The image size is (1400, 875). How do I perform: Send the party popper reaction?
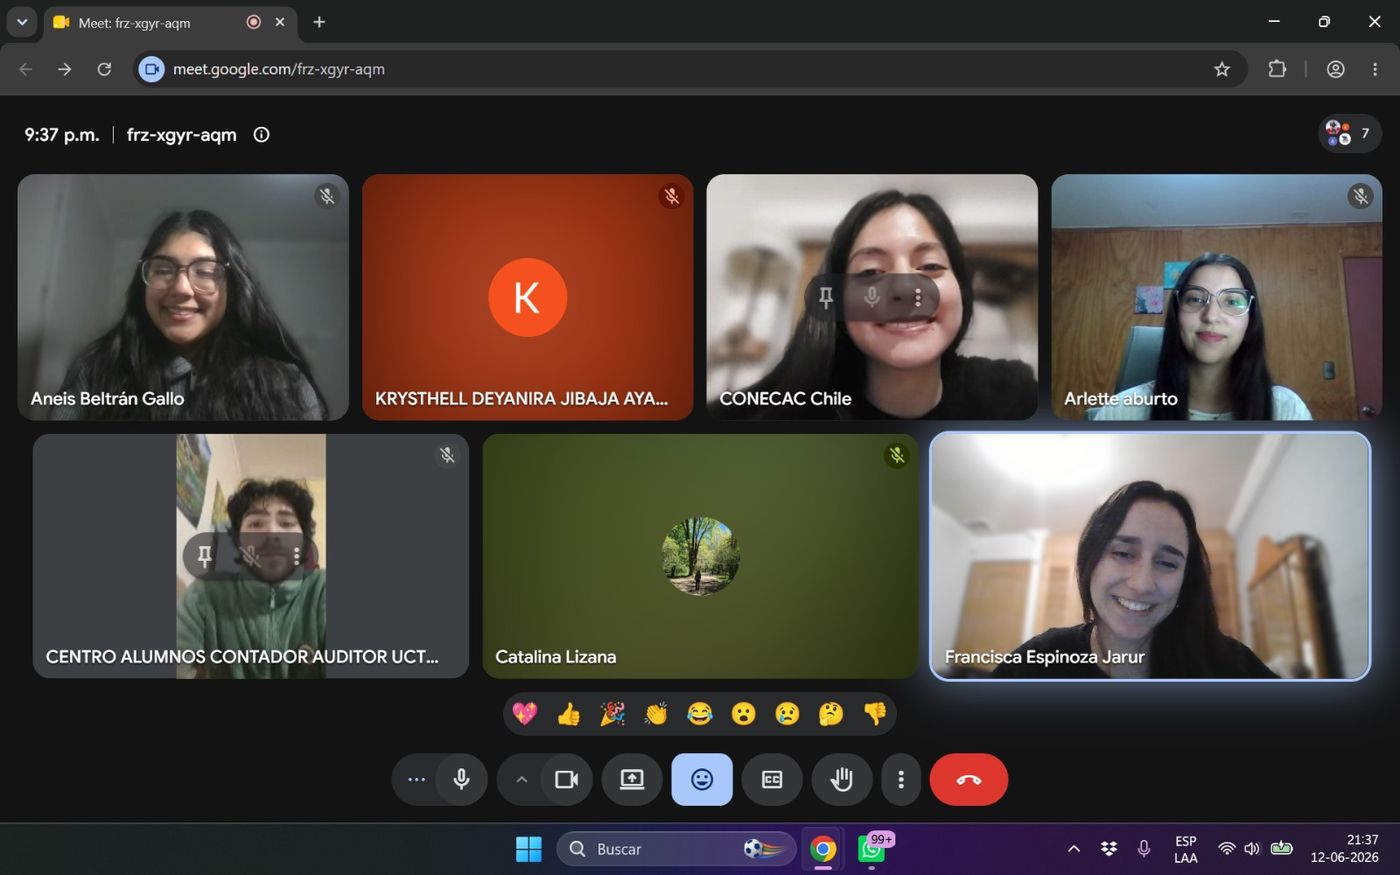click(612, 714)
